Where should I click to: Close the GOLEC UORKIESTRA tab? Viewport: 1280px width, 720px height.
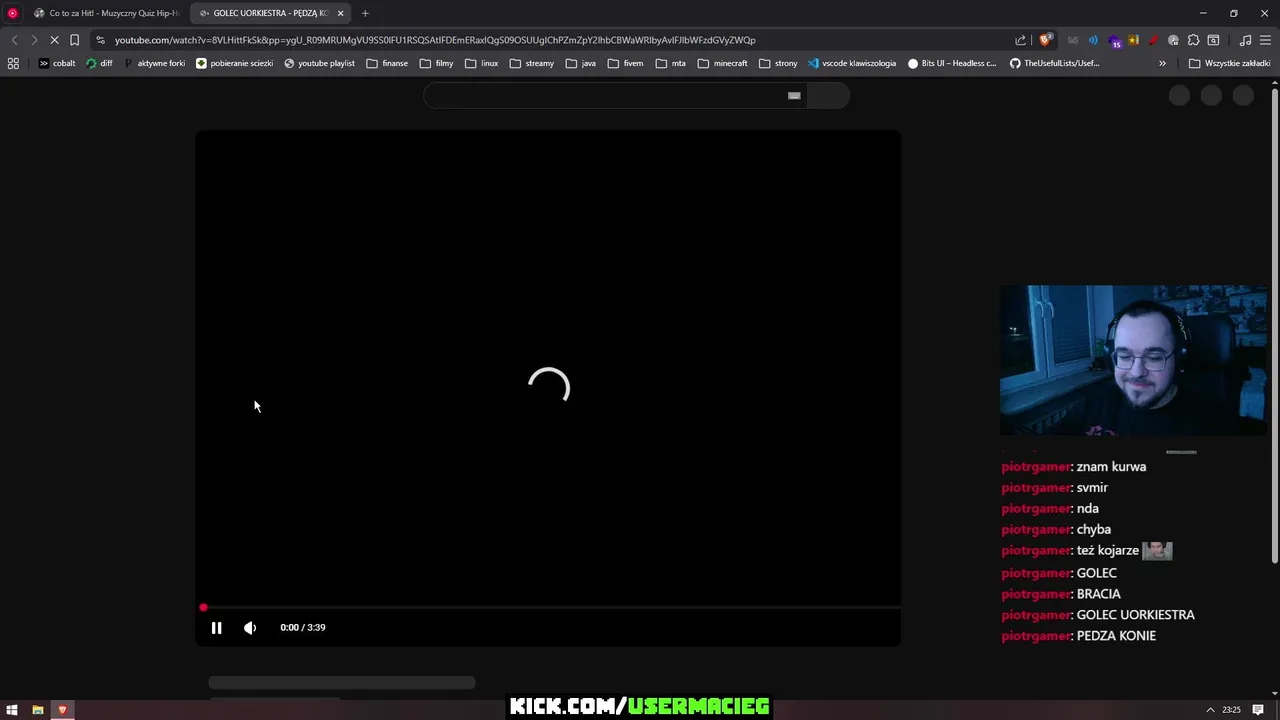point(341,13)
